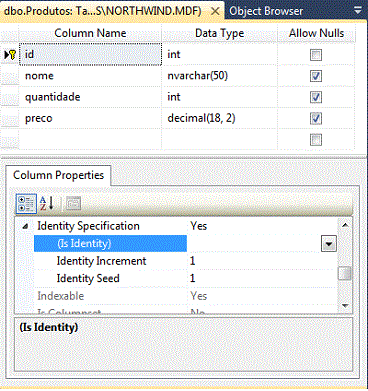
Task: Click the Property Pages icon
Action: [73, 204]
